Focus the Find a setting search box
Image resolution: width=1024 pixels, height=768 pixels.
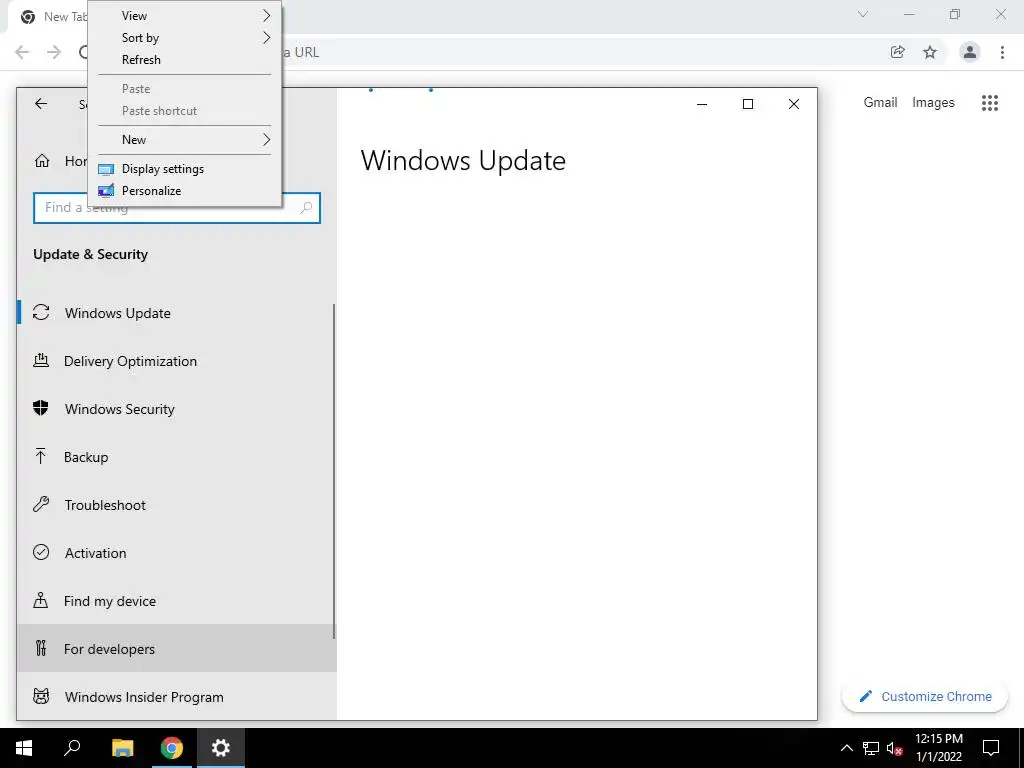pyautogui.click(x=176, y=208)
